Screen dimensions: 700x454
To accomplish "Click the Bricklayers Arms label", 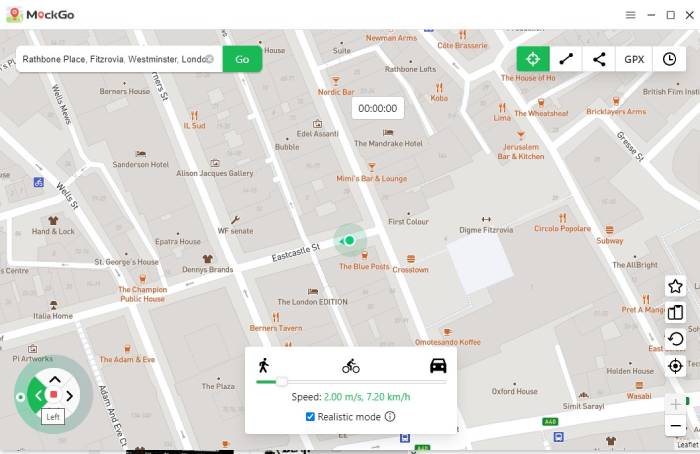I will (x=616, y=111).
